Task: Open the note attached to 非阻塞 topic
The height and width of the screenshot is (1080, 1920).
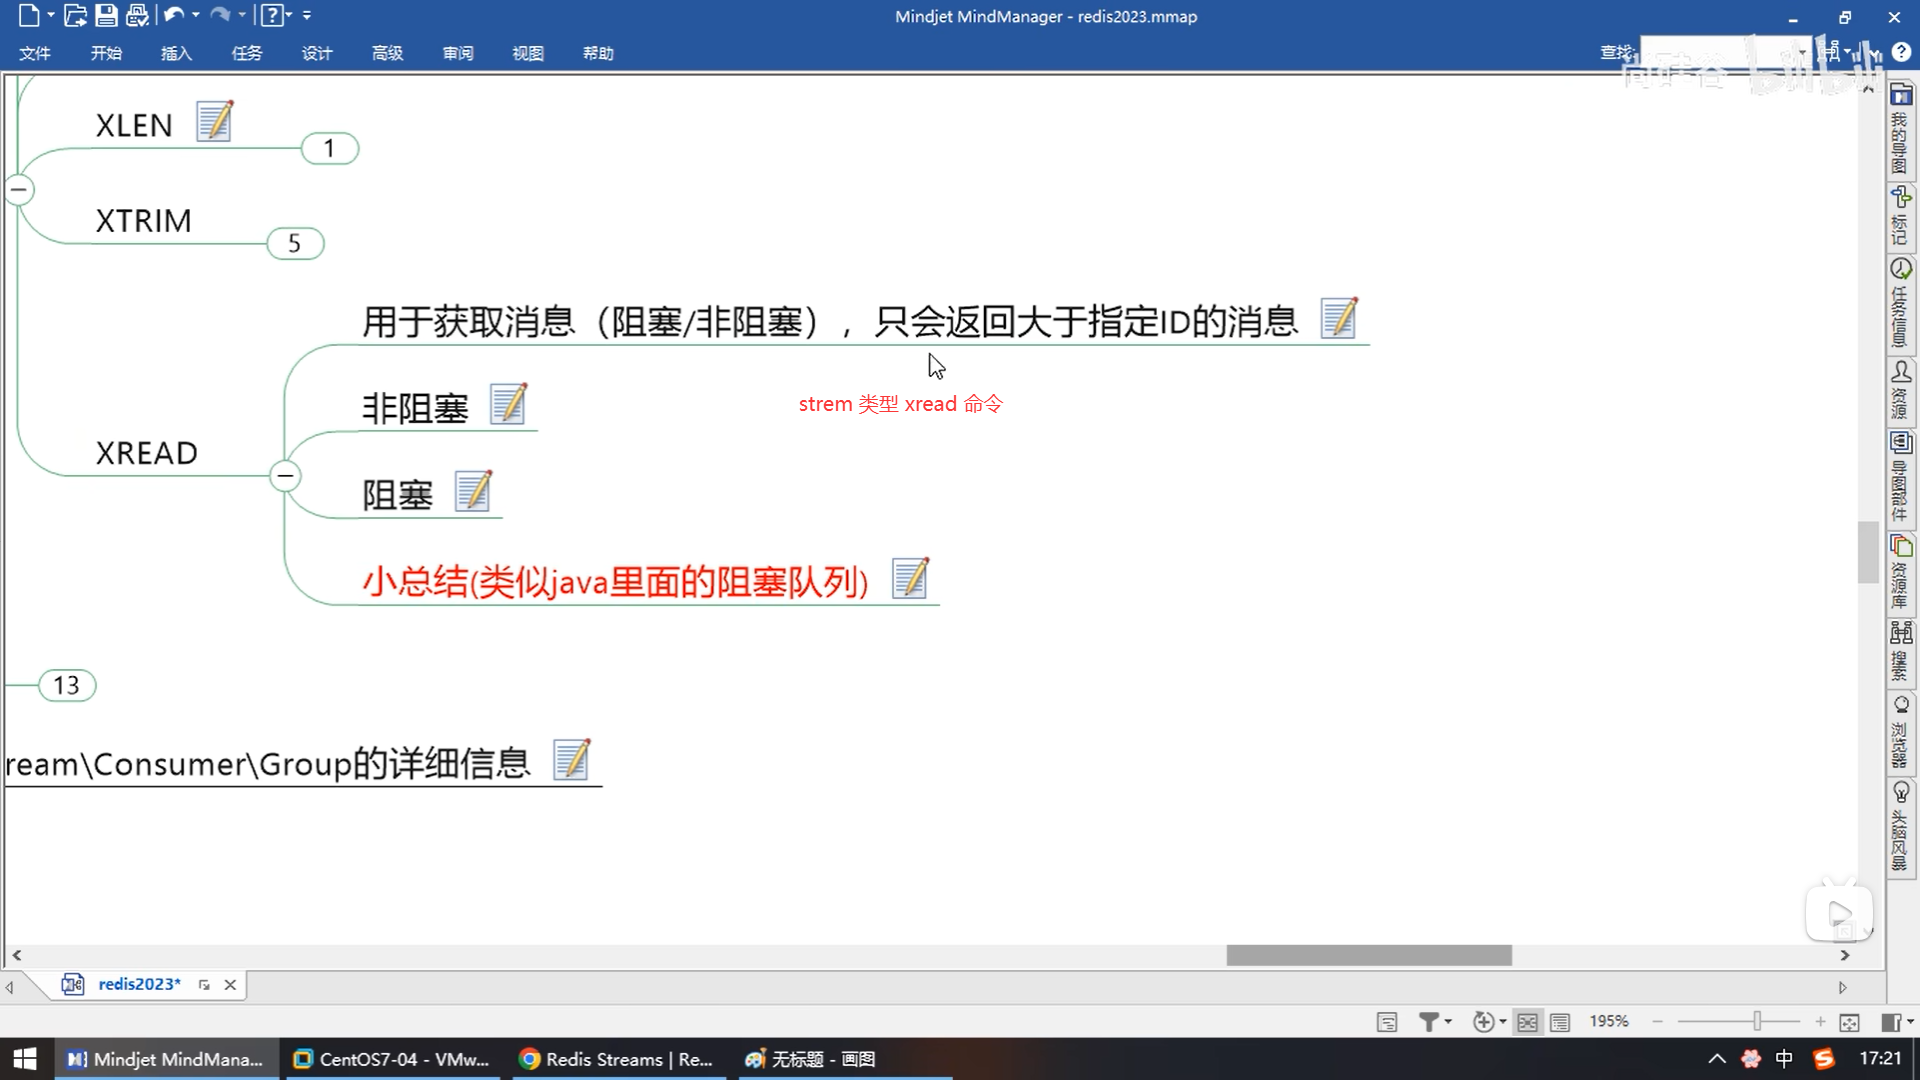Action: point(508,404)
